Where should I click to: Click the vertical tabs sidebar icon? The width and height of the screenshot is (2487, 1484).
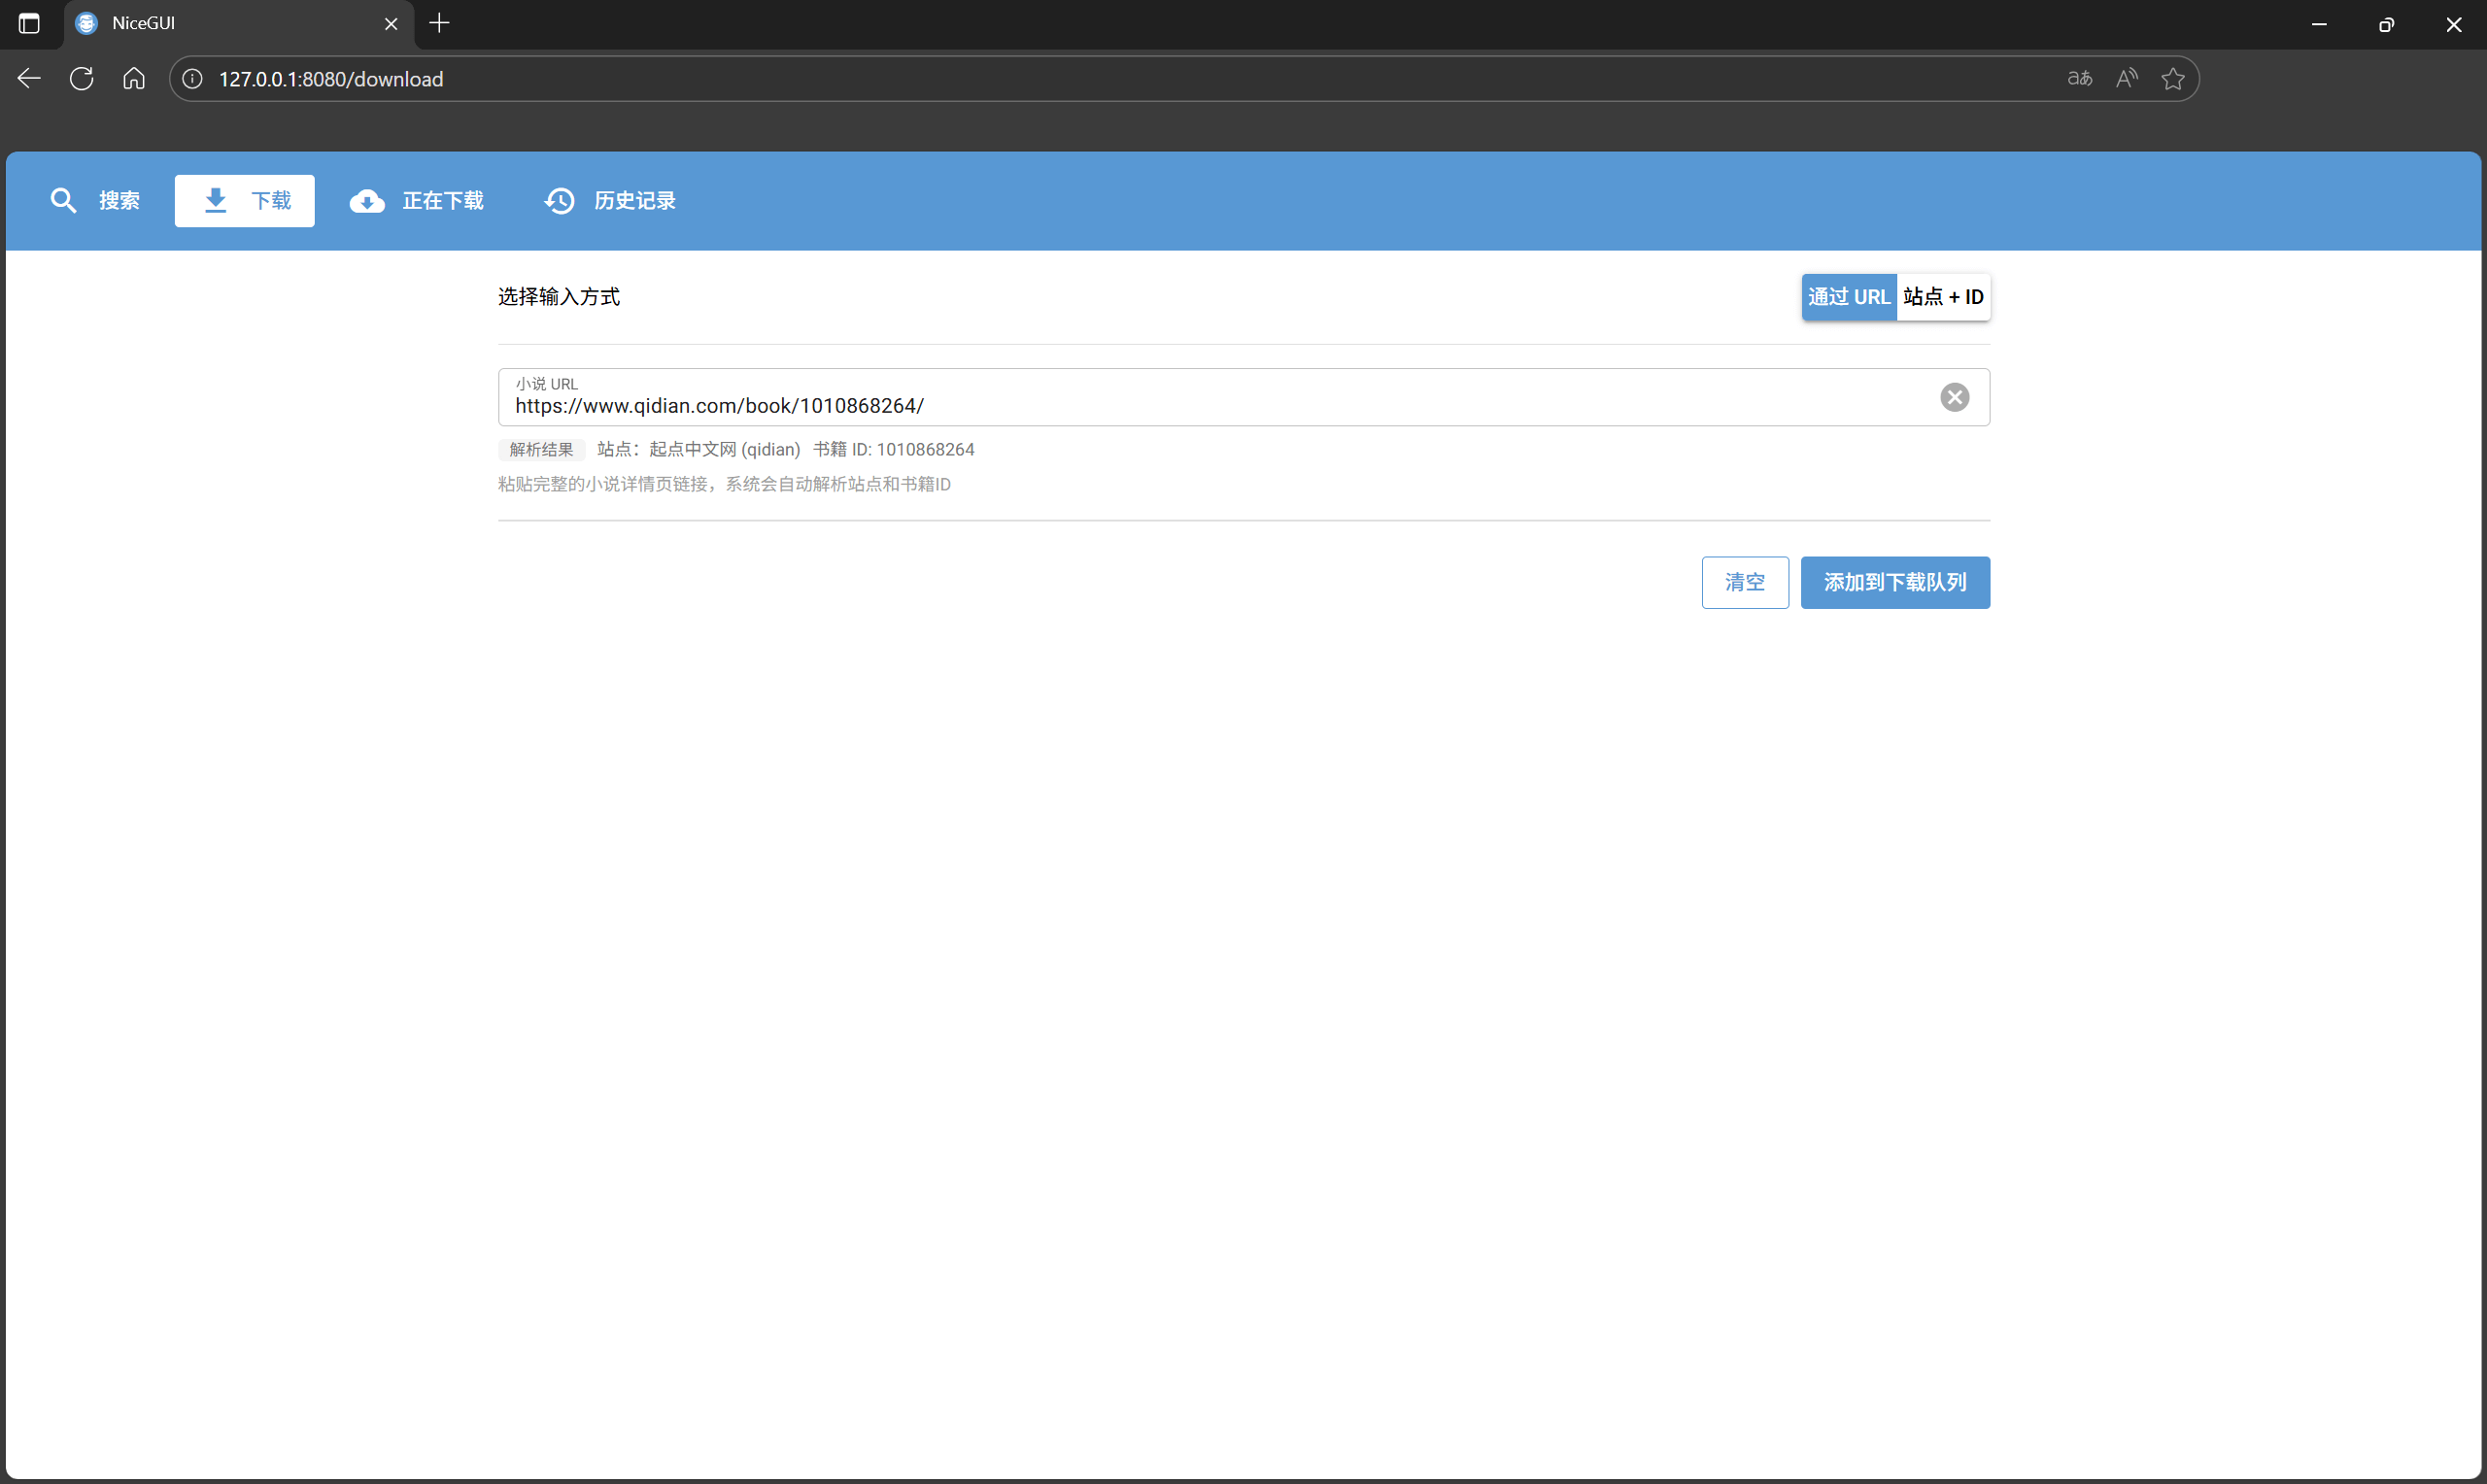tap(28, 23)
